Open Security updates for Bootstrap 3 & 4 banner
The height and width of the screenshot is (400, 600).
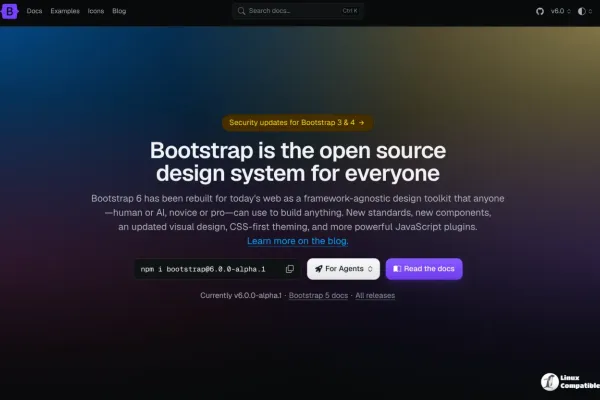(297, 123)
